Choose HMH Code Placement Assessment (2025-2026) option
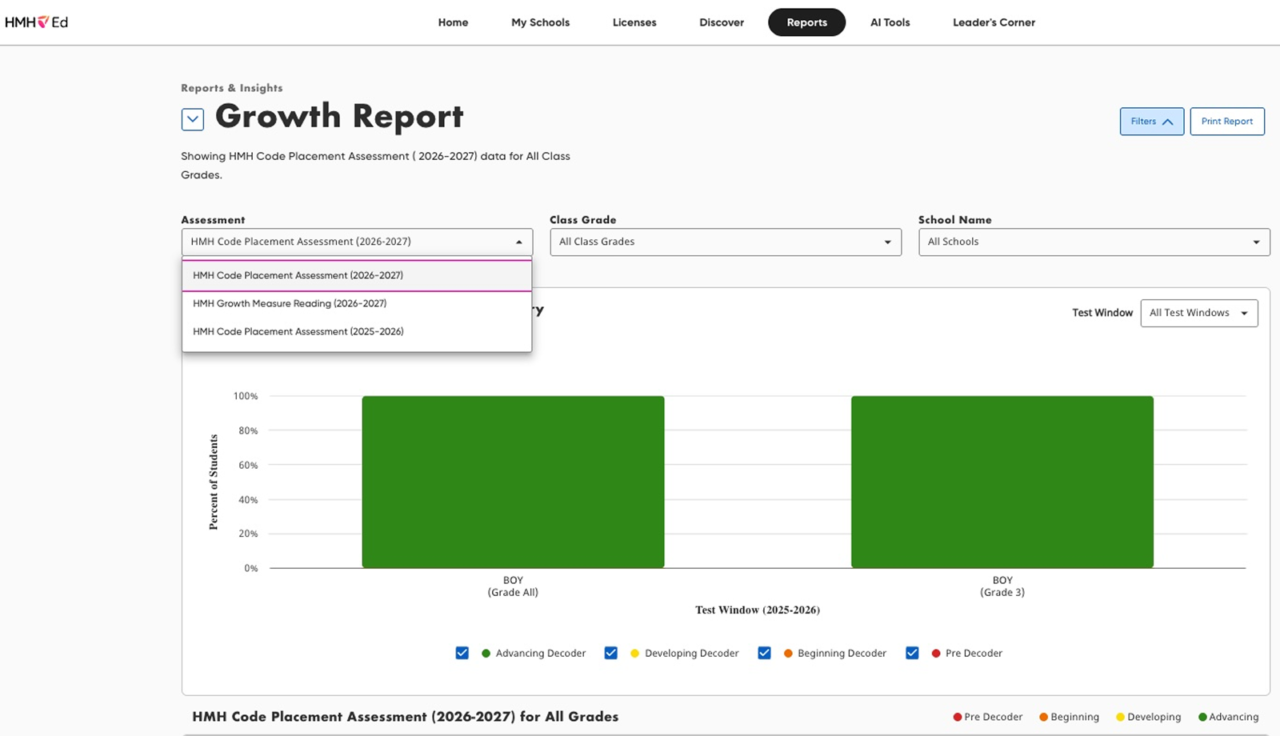The image size is (1280, 736). pyautogui.click(x=357, y=331)
